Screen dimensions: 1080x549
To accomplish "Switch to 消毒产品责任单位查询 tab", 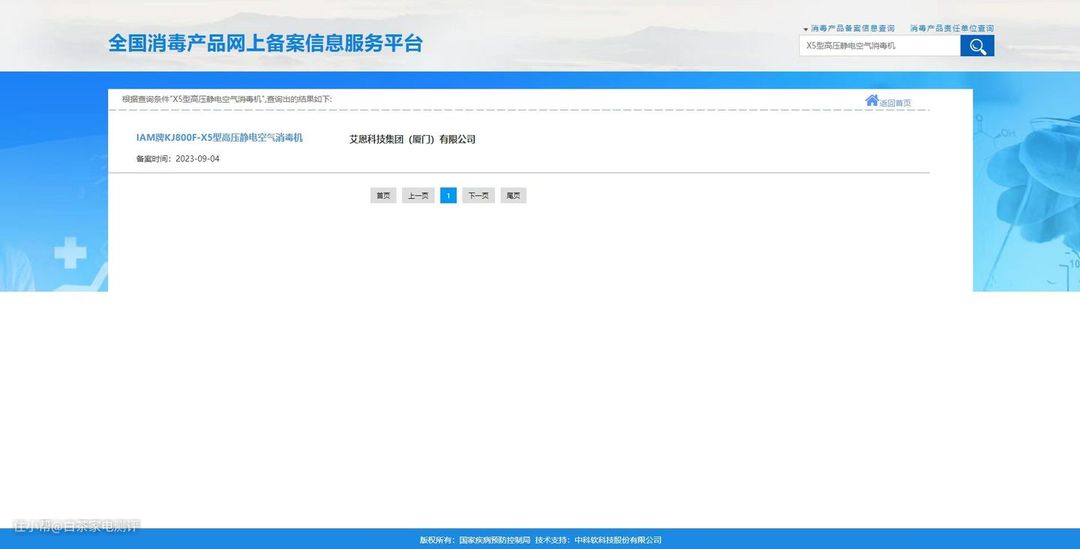I will click(951, 29).
